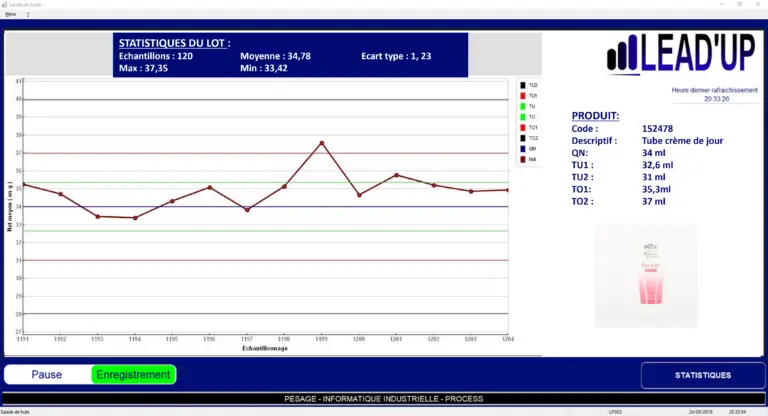768x416 pixels.
Task: Click the TO green legend swatch
Action: [x=523, y=117]
